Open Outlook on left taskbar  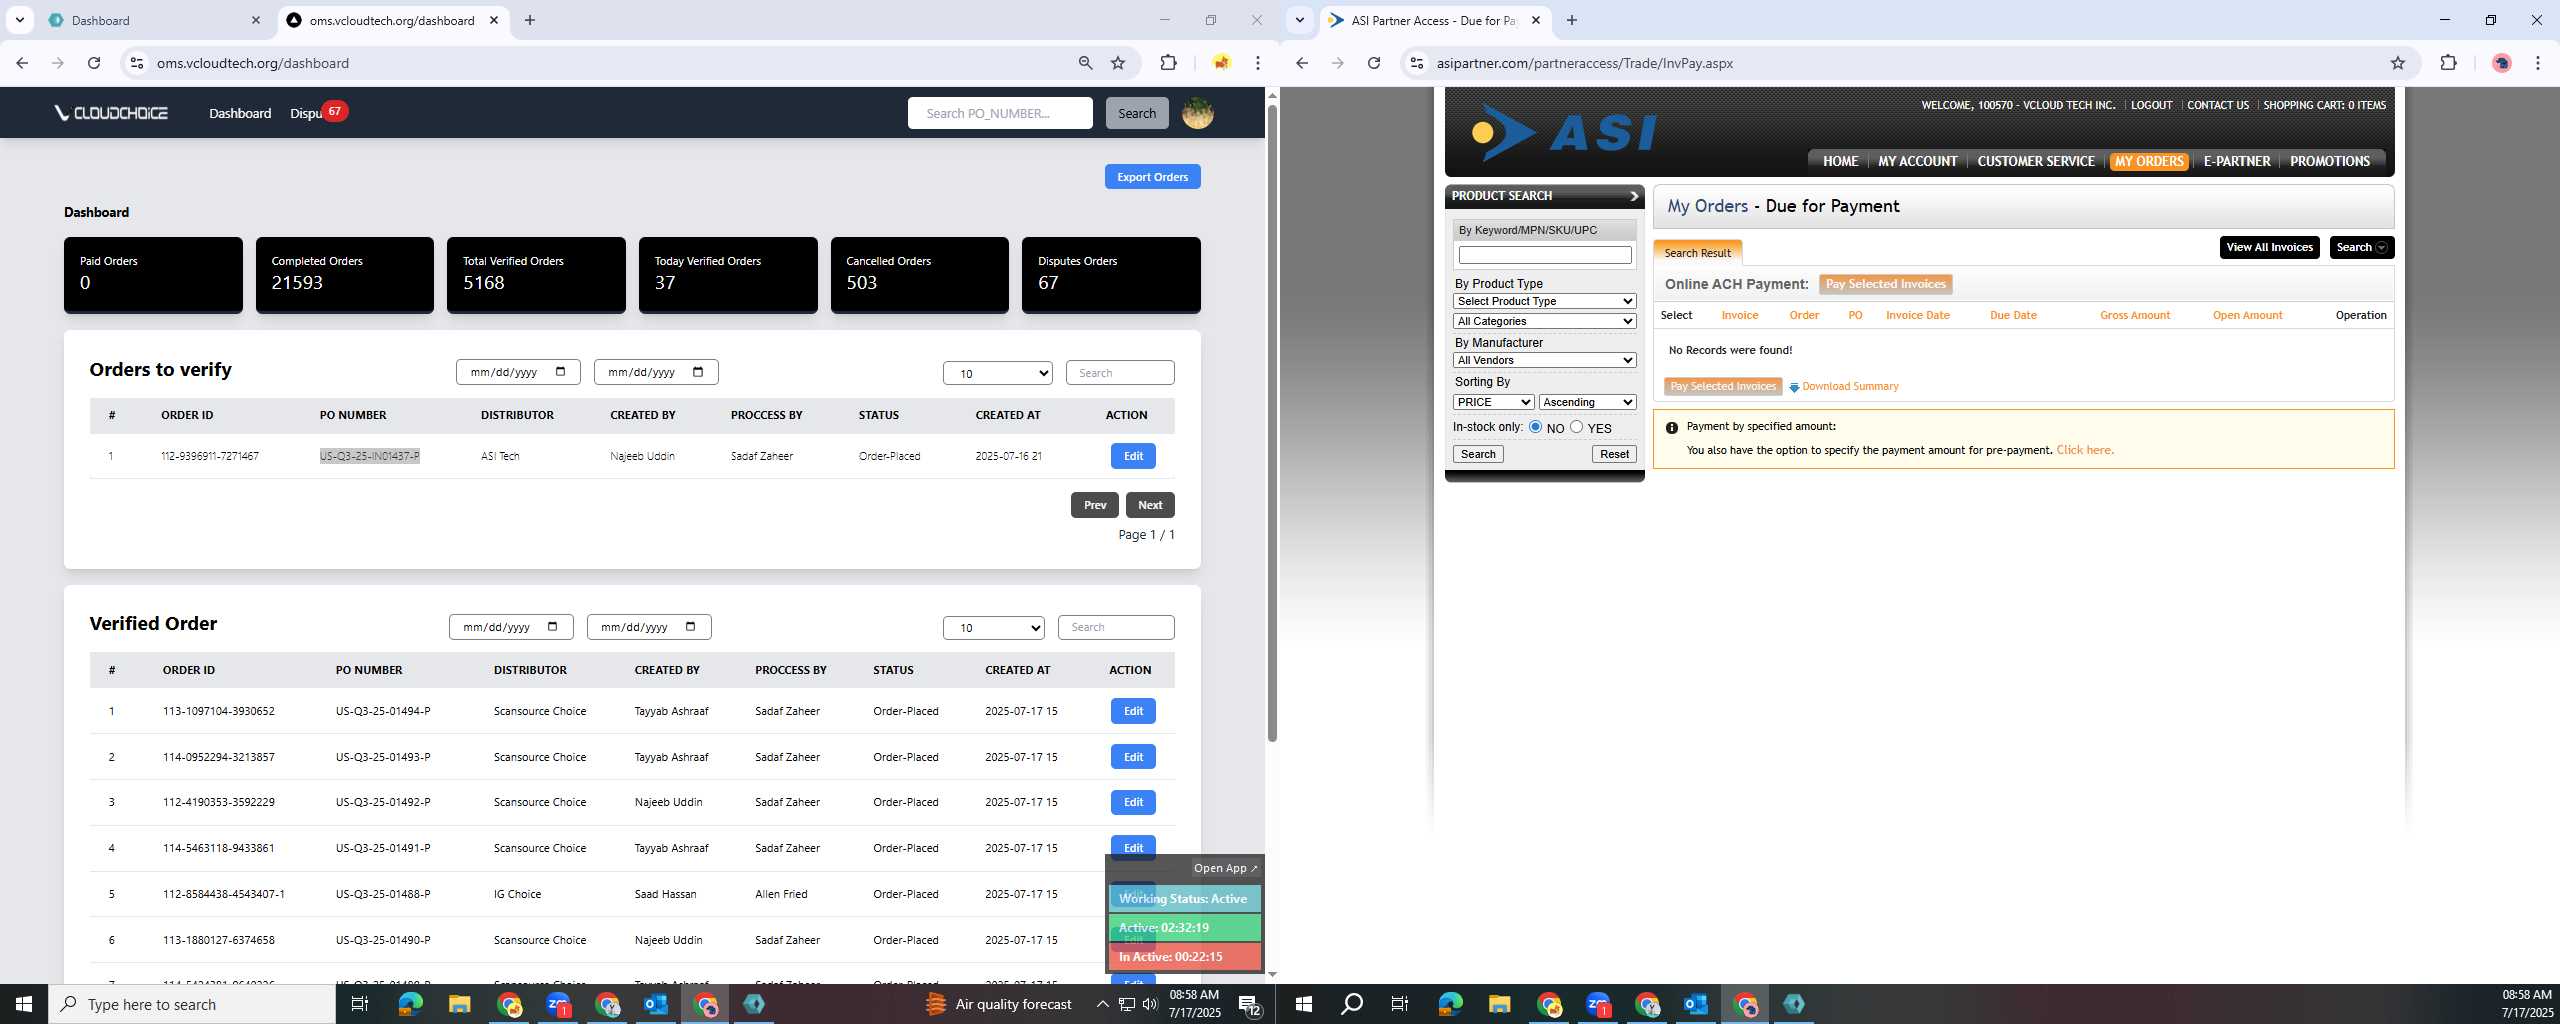(x=656, y=1004)
